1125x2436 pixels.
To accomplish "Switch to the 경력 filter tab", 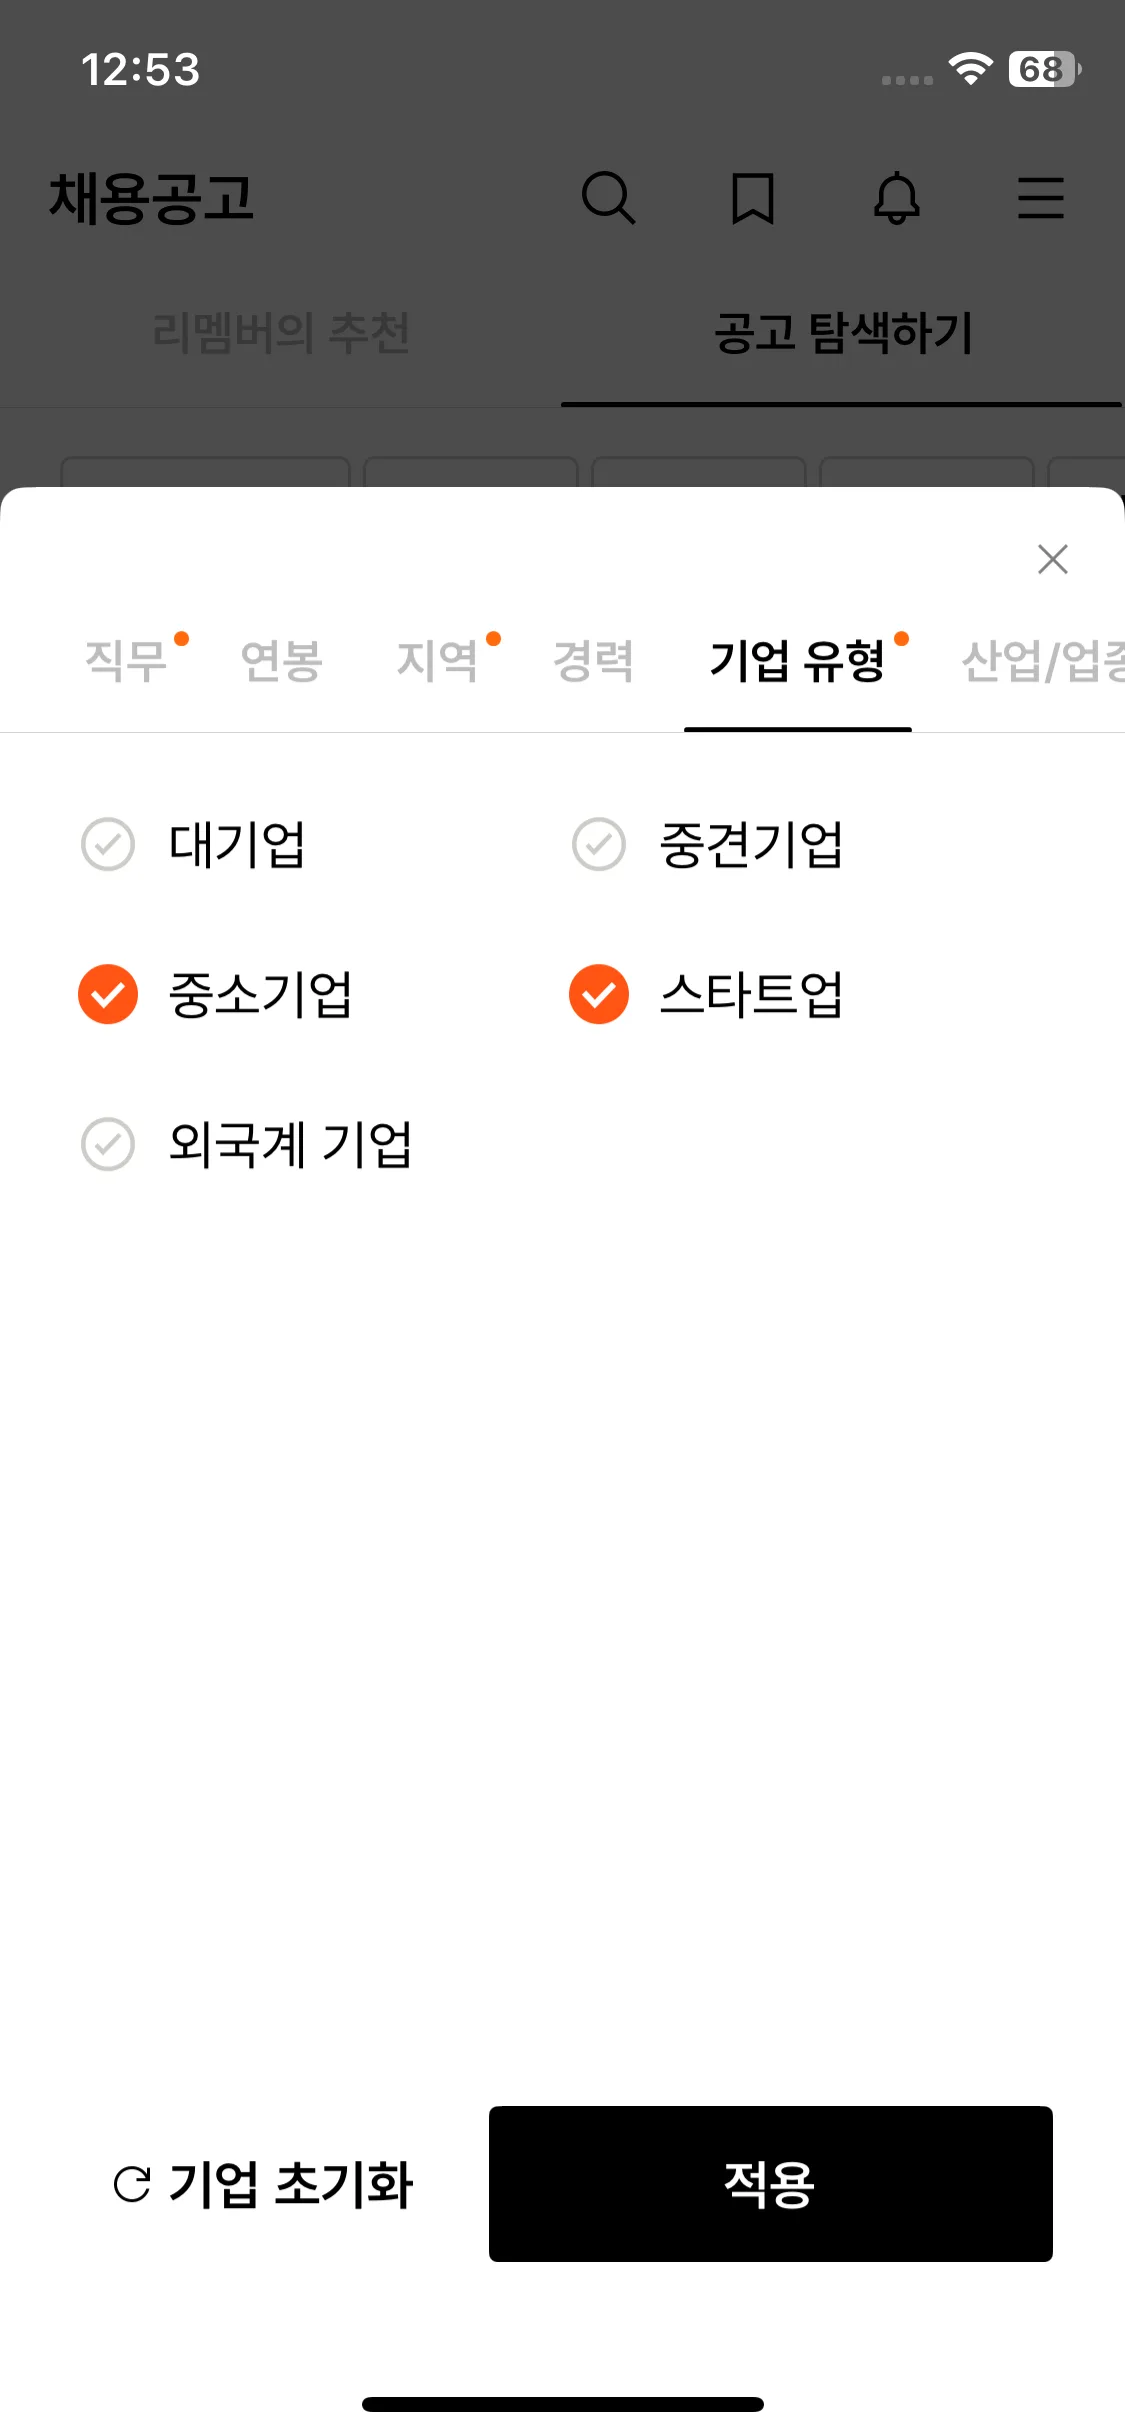I will click(x=594, y=661).
